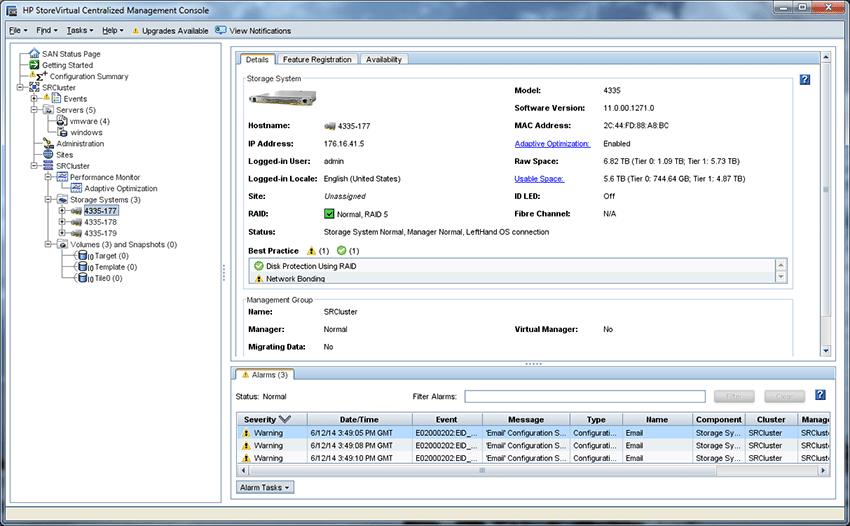Screen dimensions: 850x526
Task: Click the 4335-179 storage system icon
Action: coord(76,233)
